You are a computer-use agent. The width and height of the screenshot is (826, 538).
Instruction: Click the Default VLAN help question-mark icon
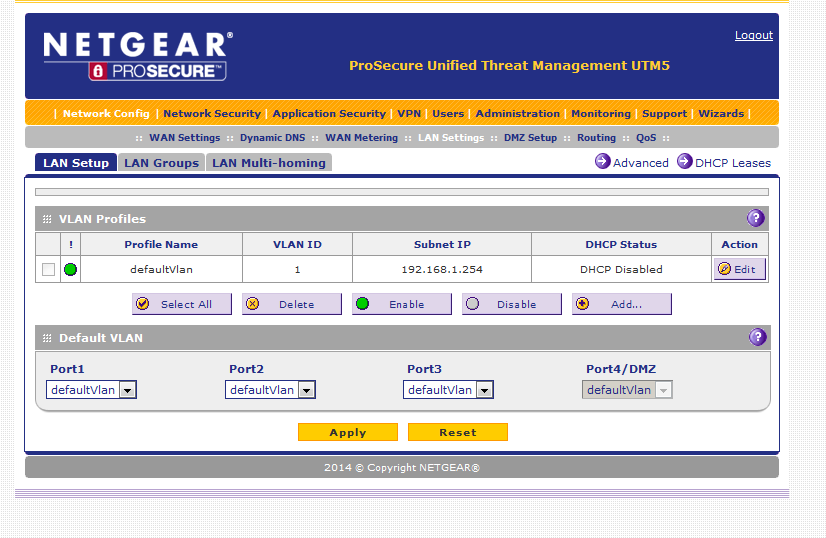pyautogui.click(x=757, y=337)
